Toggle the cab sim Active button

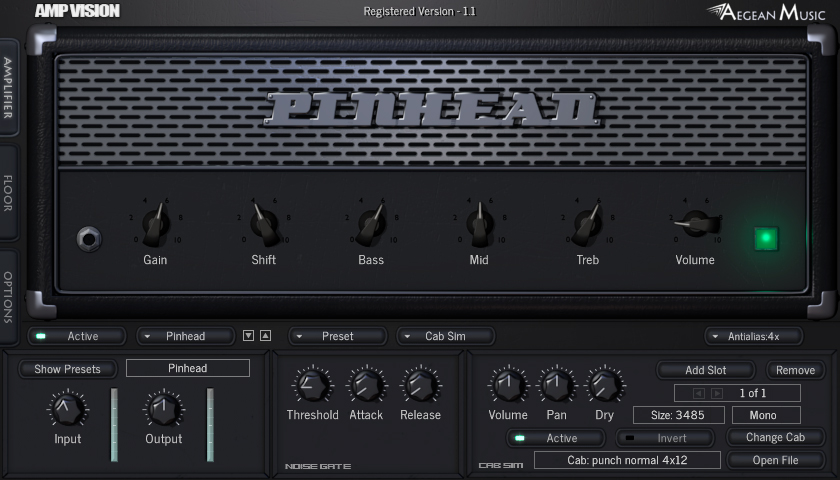click(556, 438)
